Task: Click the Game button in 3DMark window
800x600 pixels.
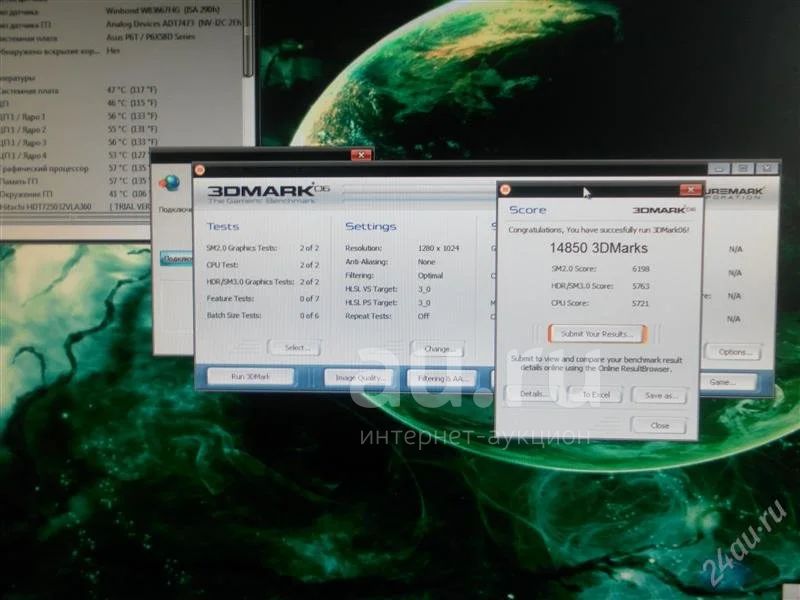Action: 728,382
